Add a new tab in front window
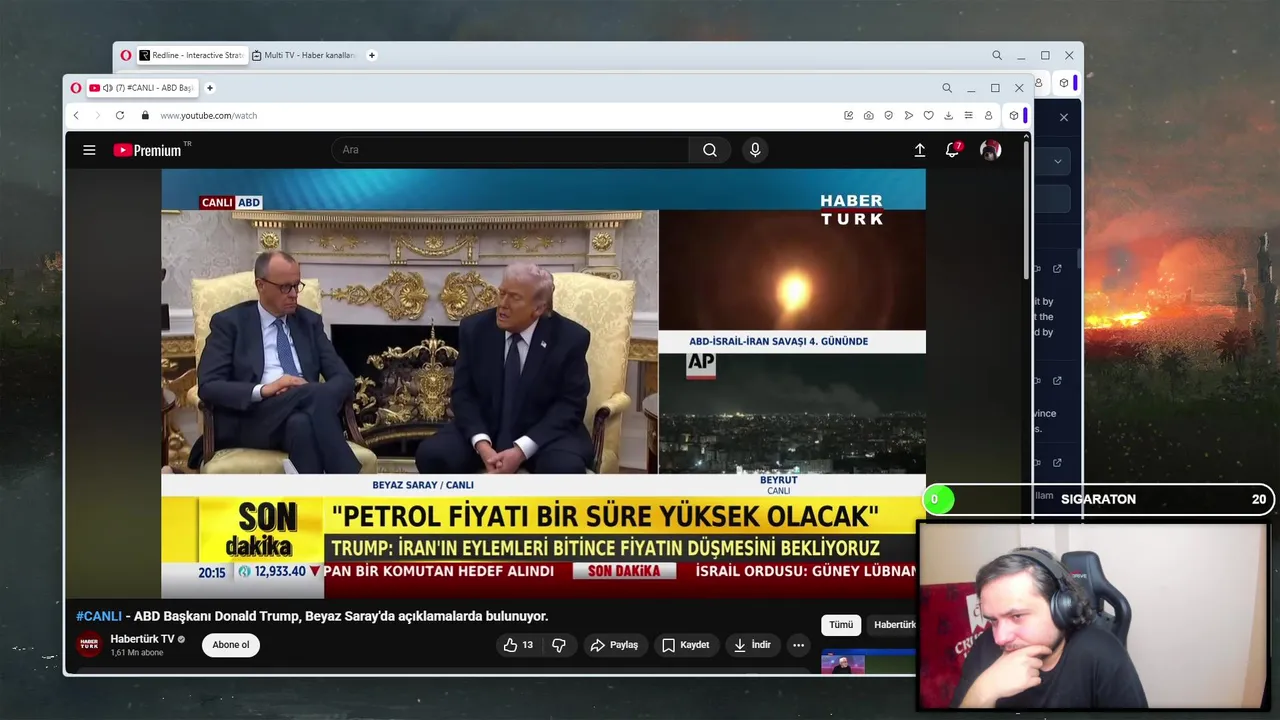The image size is (1280, 720). 210,88
